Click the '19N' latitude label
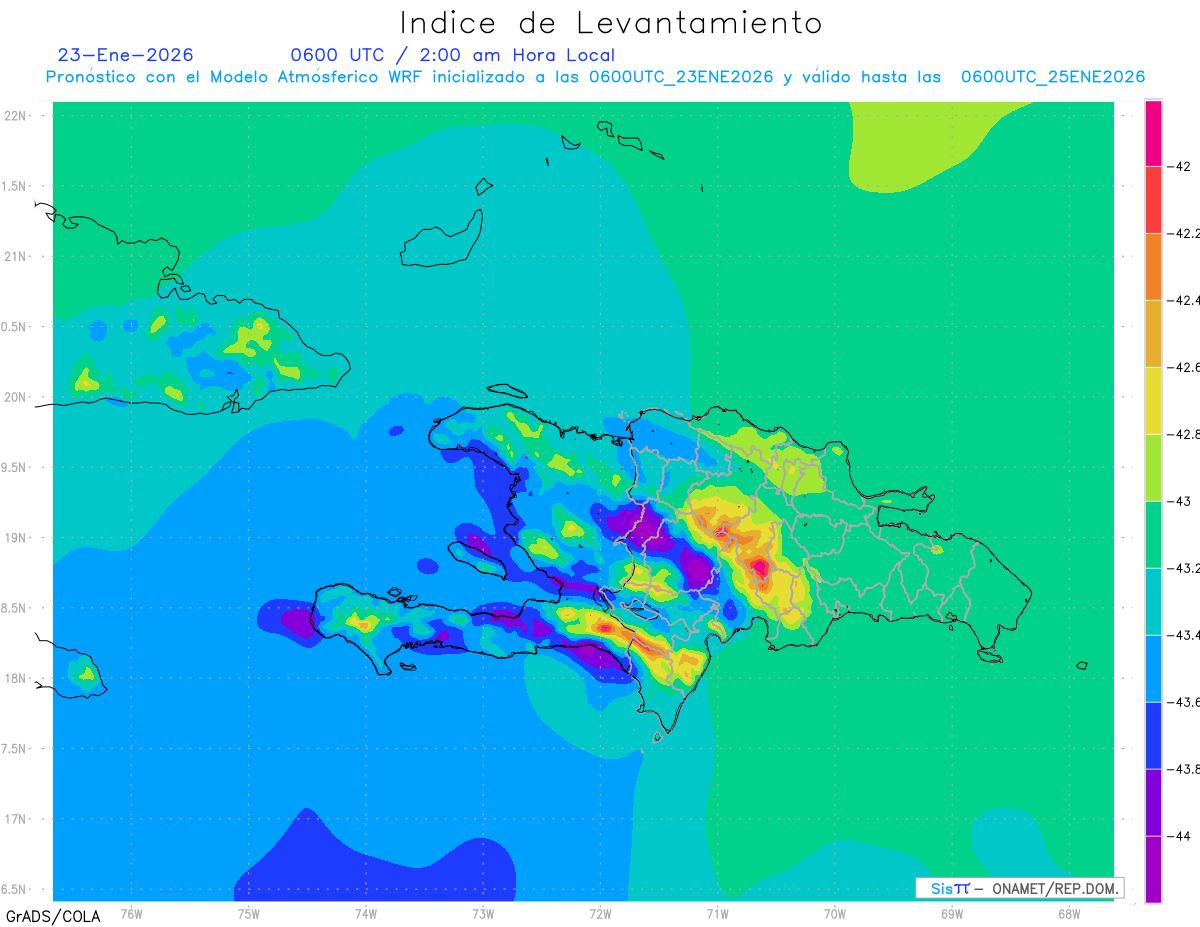The width and height of the screenshot is (1200, 927). pyautogui.click(x=17, y=537)
